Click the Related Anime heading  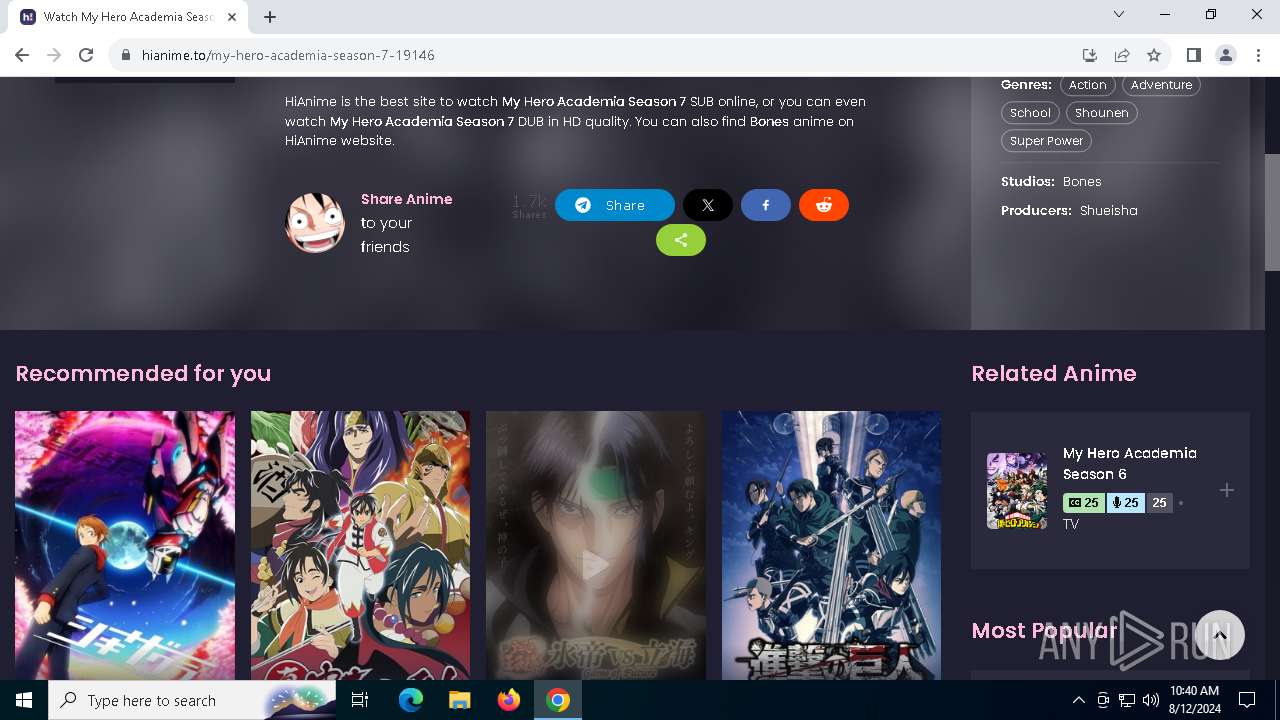point(1054,374)
